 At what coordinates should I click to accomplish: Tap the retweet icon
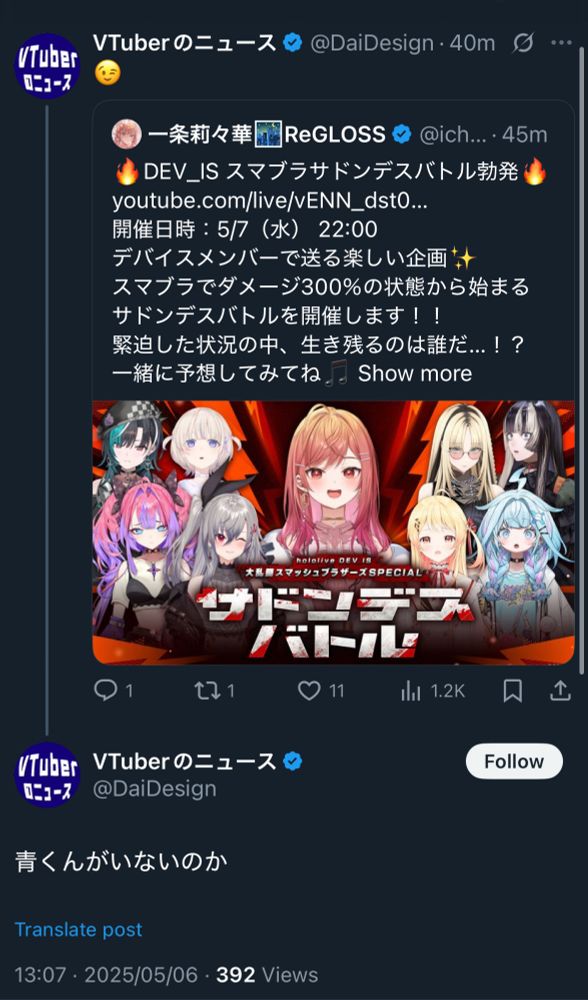[207, 691]
